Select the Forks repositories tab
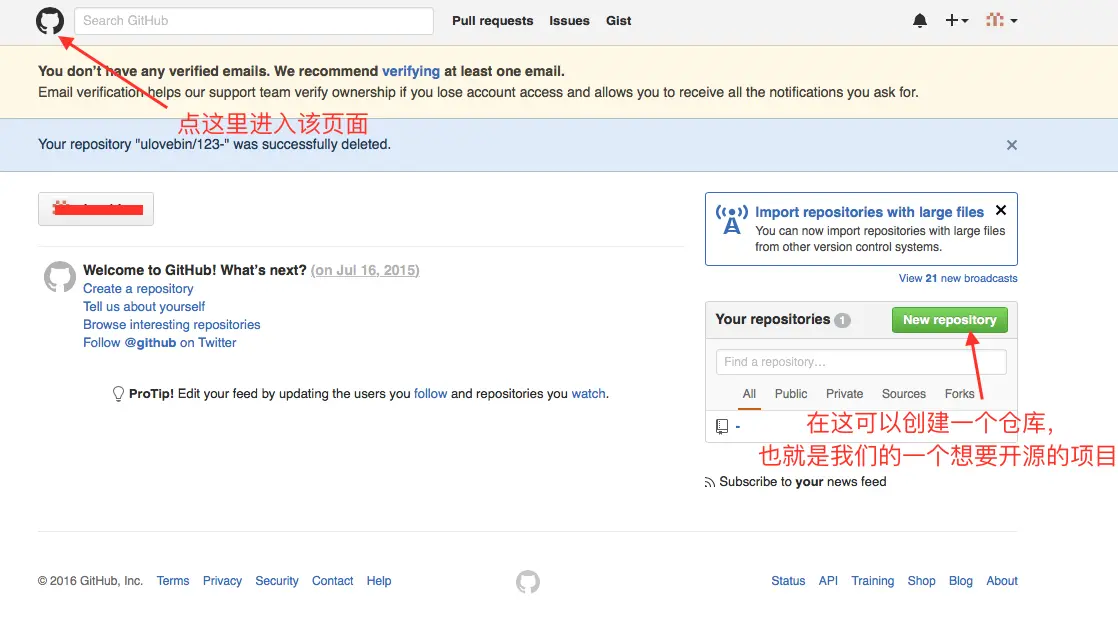Screen dimensions: 1118x623 (959, 393)
